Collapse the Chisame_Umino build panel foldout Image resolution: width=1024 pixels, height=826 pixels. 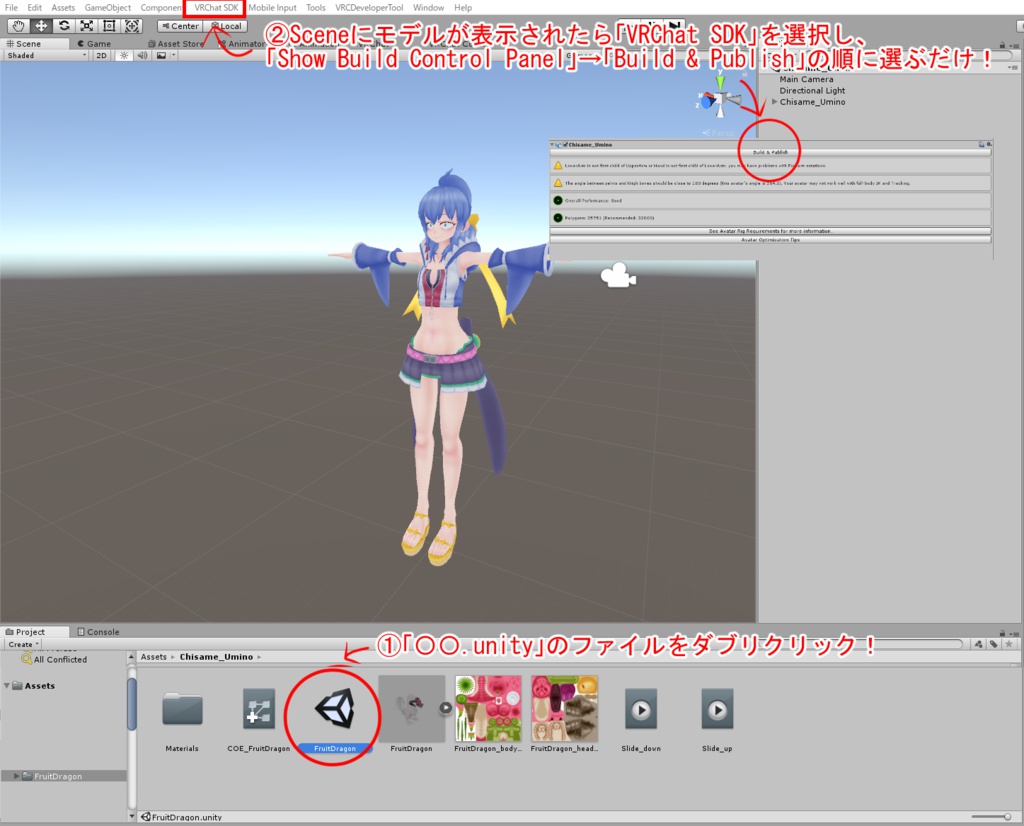[552, 144]
